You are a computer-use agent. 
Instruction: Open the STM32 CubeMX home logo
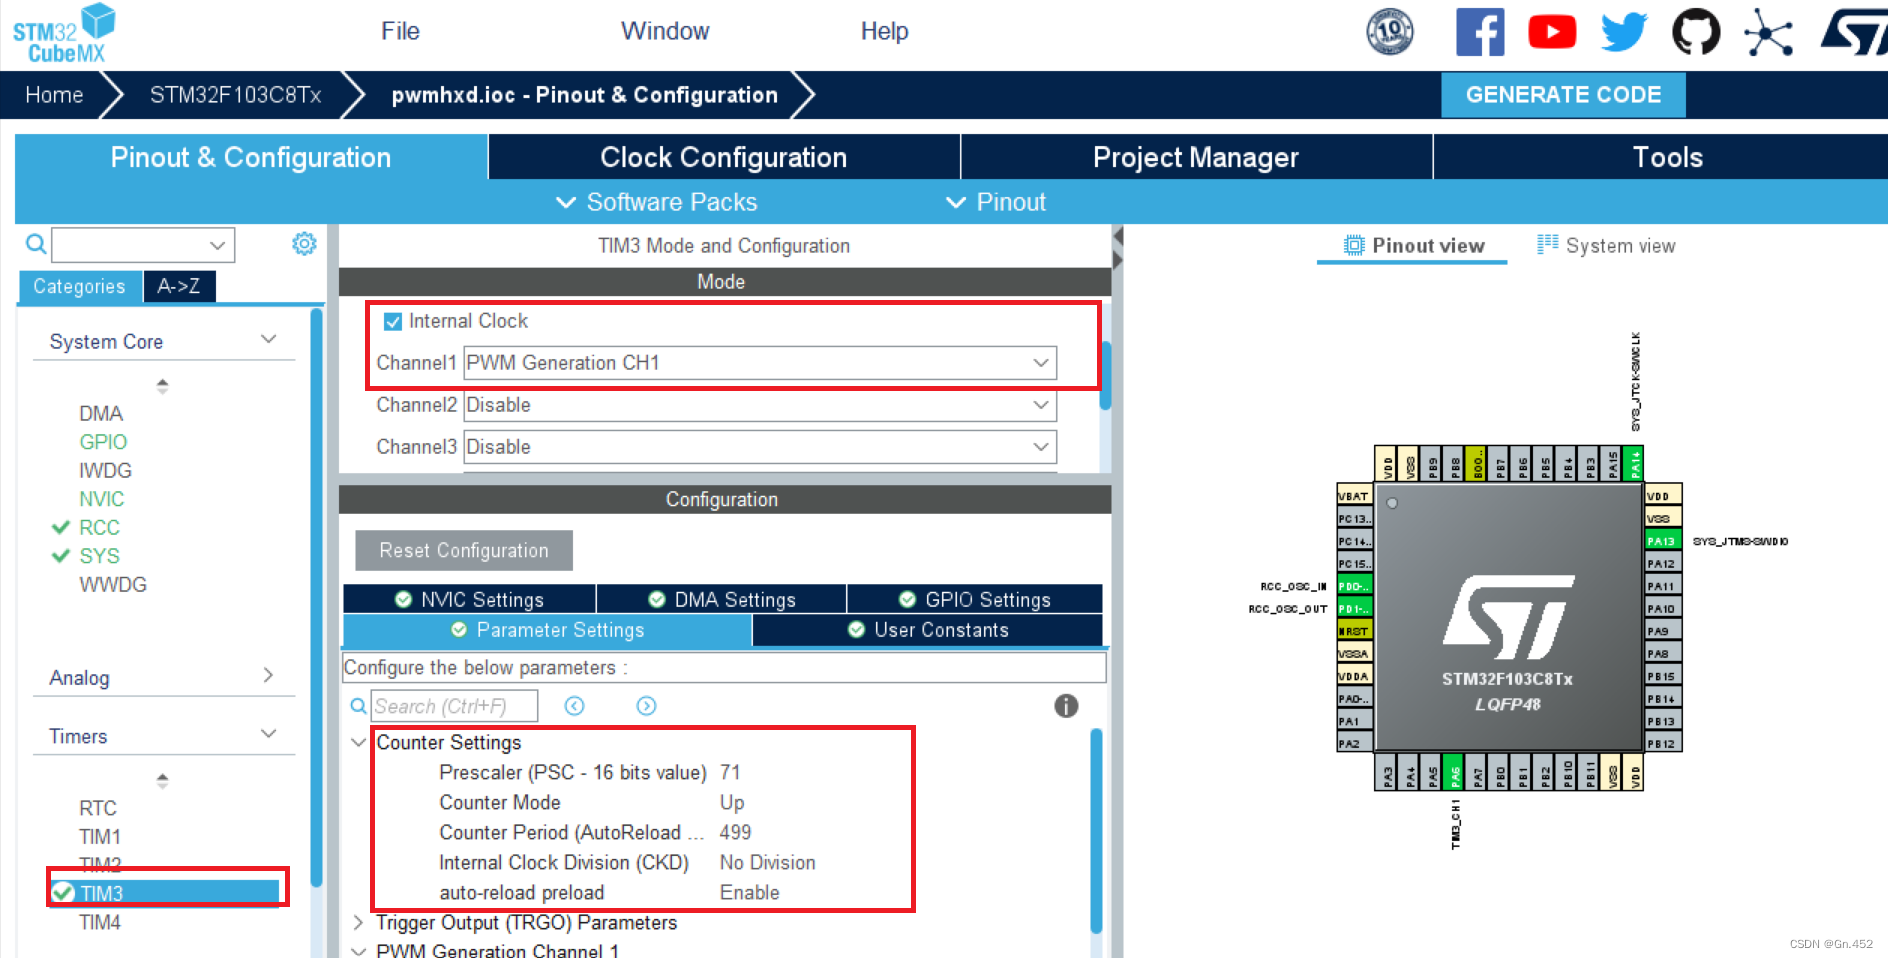coord(64,34)
